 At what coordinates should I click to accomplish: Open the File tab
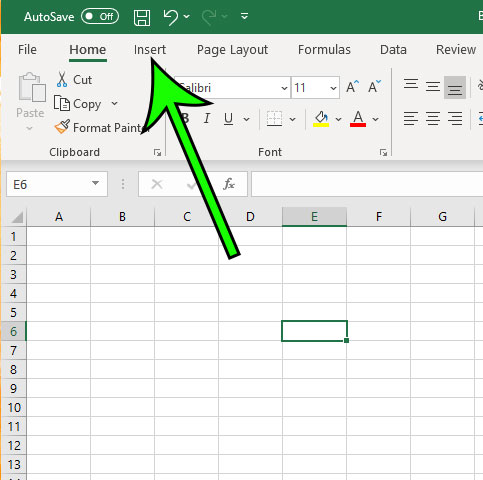[x=27, y=50]
